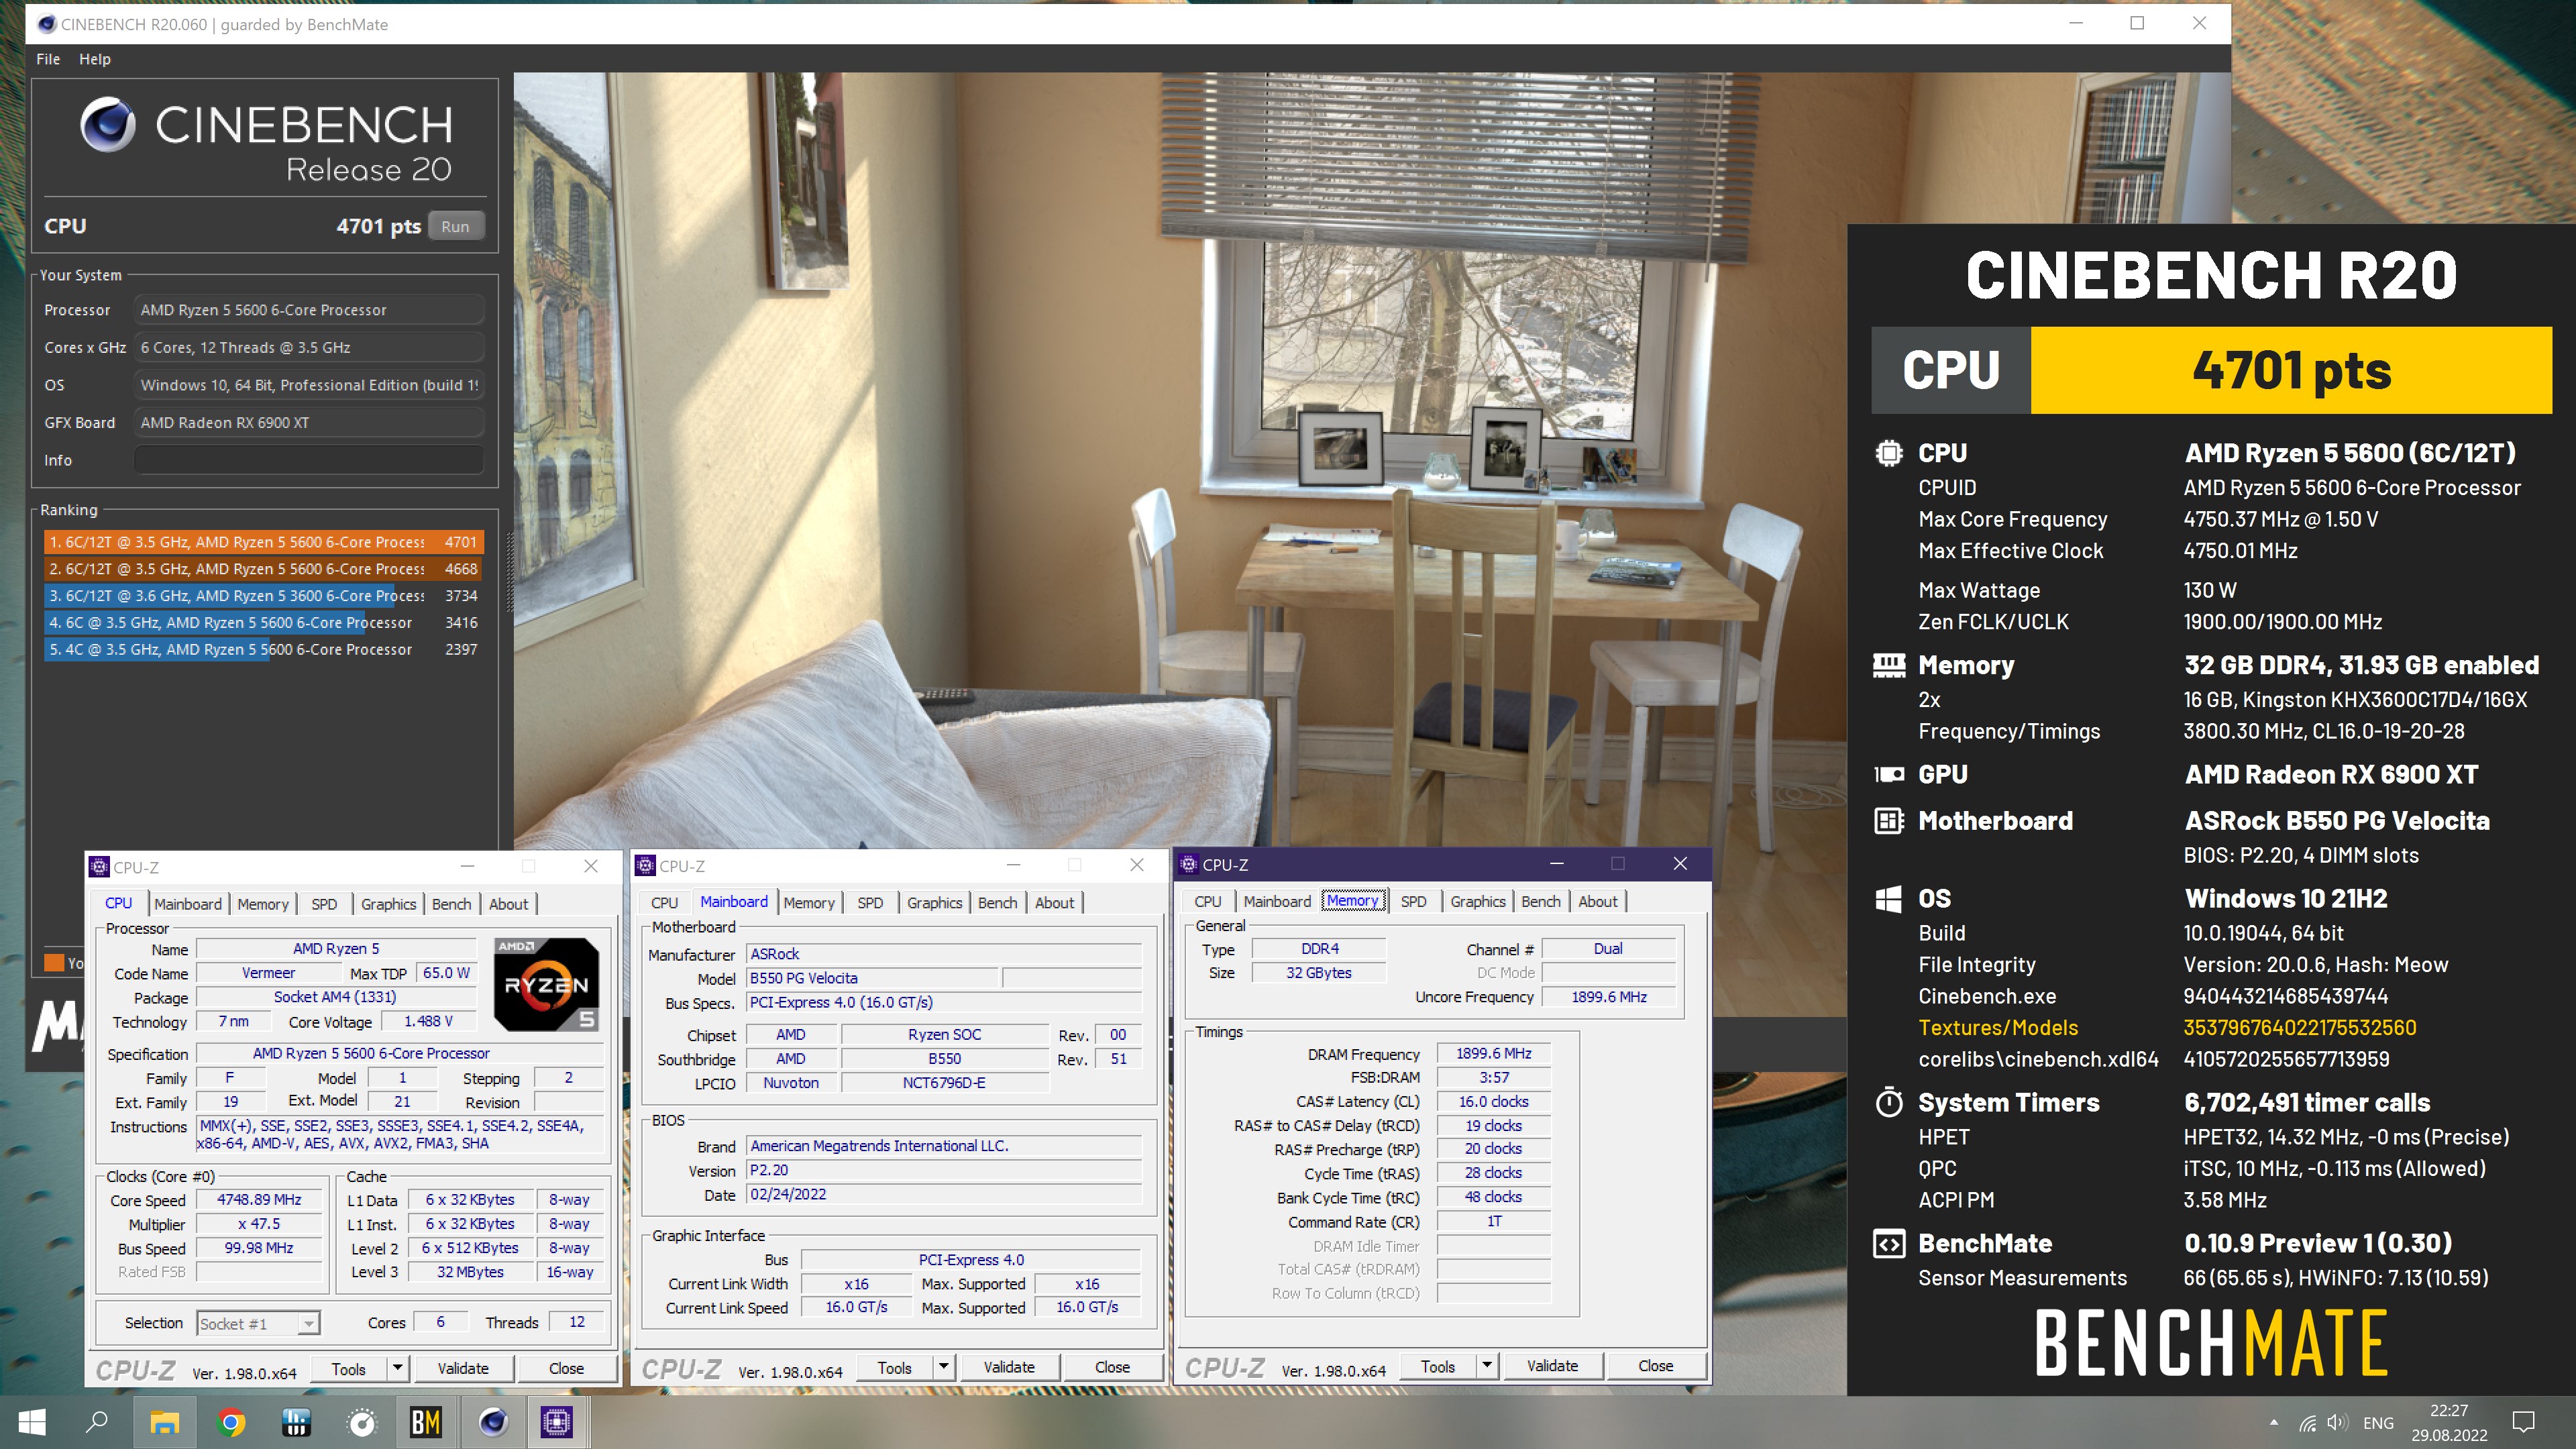Open the Cinebench File menu

click(48, 59)
